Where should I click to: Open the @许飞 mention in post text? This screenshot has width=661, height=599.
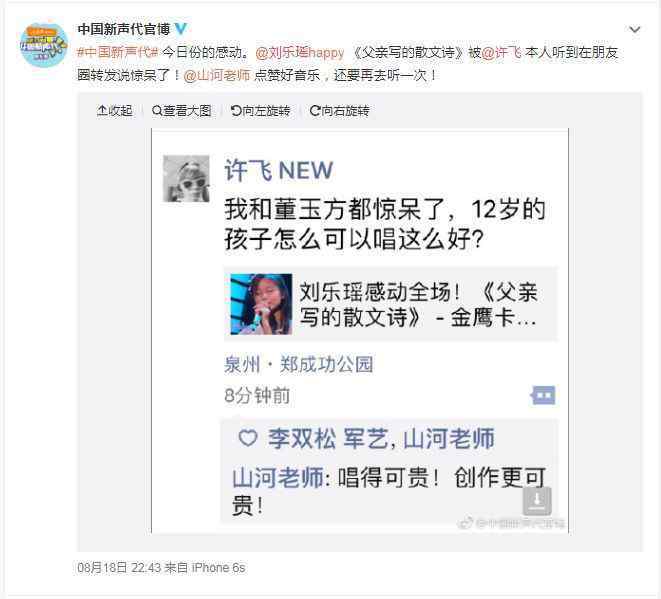(501, 52)
